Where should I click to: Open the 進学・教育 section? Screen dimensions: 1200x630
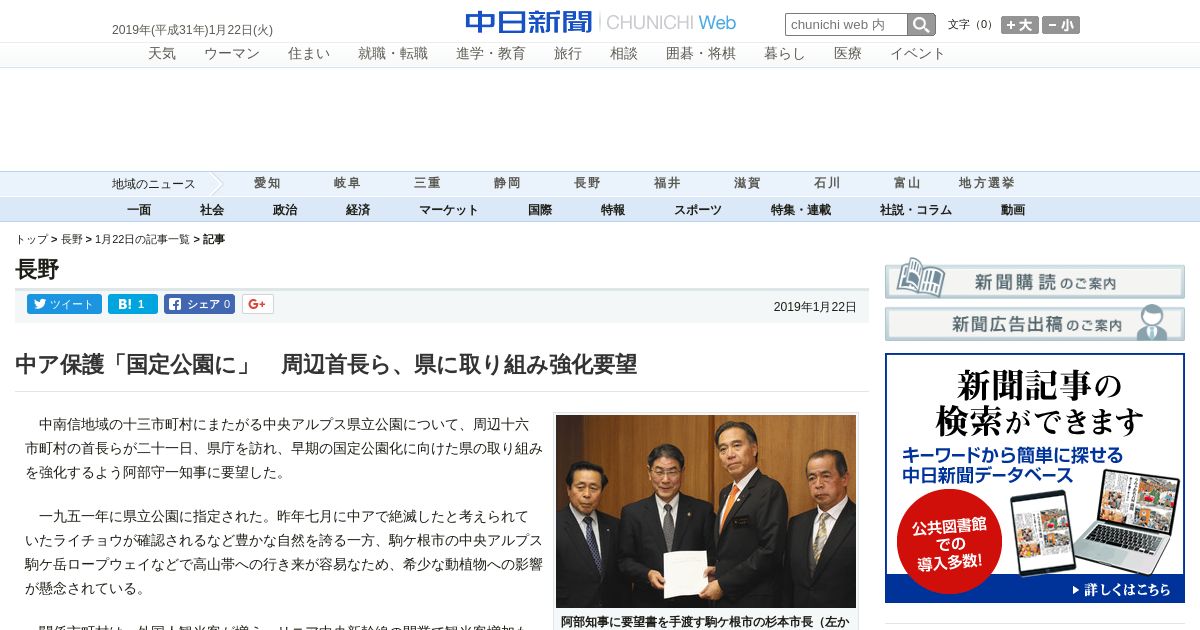tap(491, 54)
